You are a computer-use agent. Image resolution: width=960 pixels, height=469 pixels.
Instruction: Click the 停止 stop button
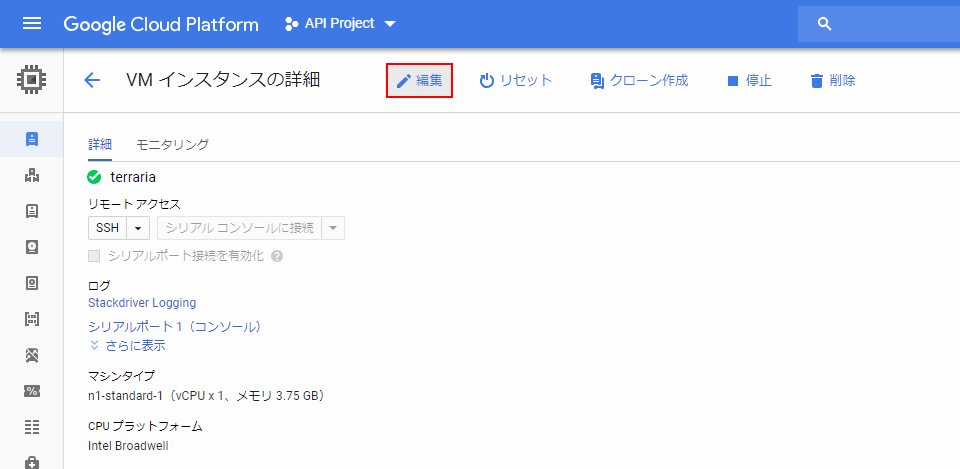[749, 80]
